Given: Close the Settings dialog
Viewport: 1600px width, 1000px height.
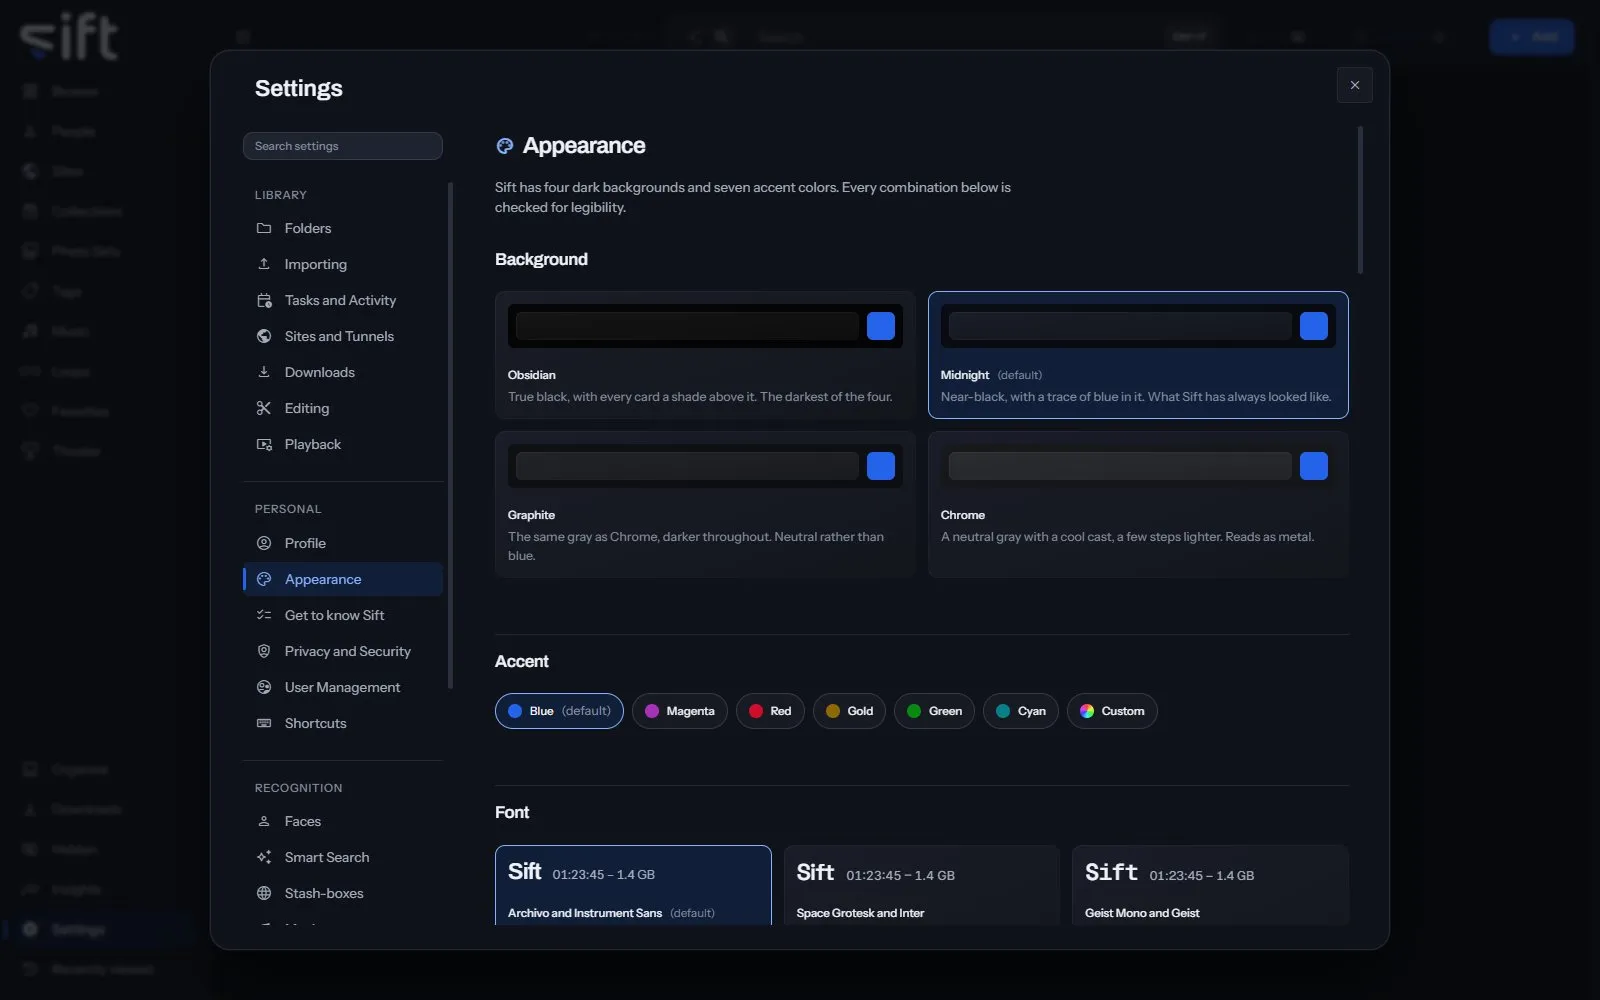Looking at the screenshot, I should pos(1355,85).
